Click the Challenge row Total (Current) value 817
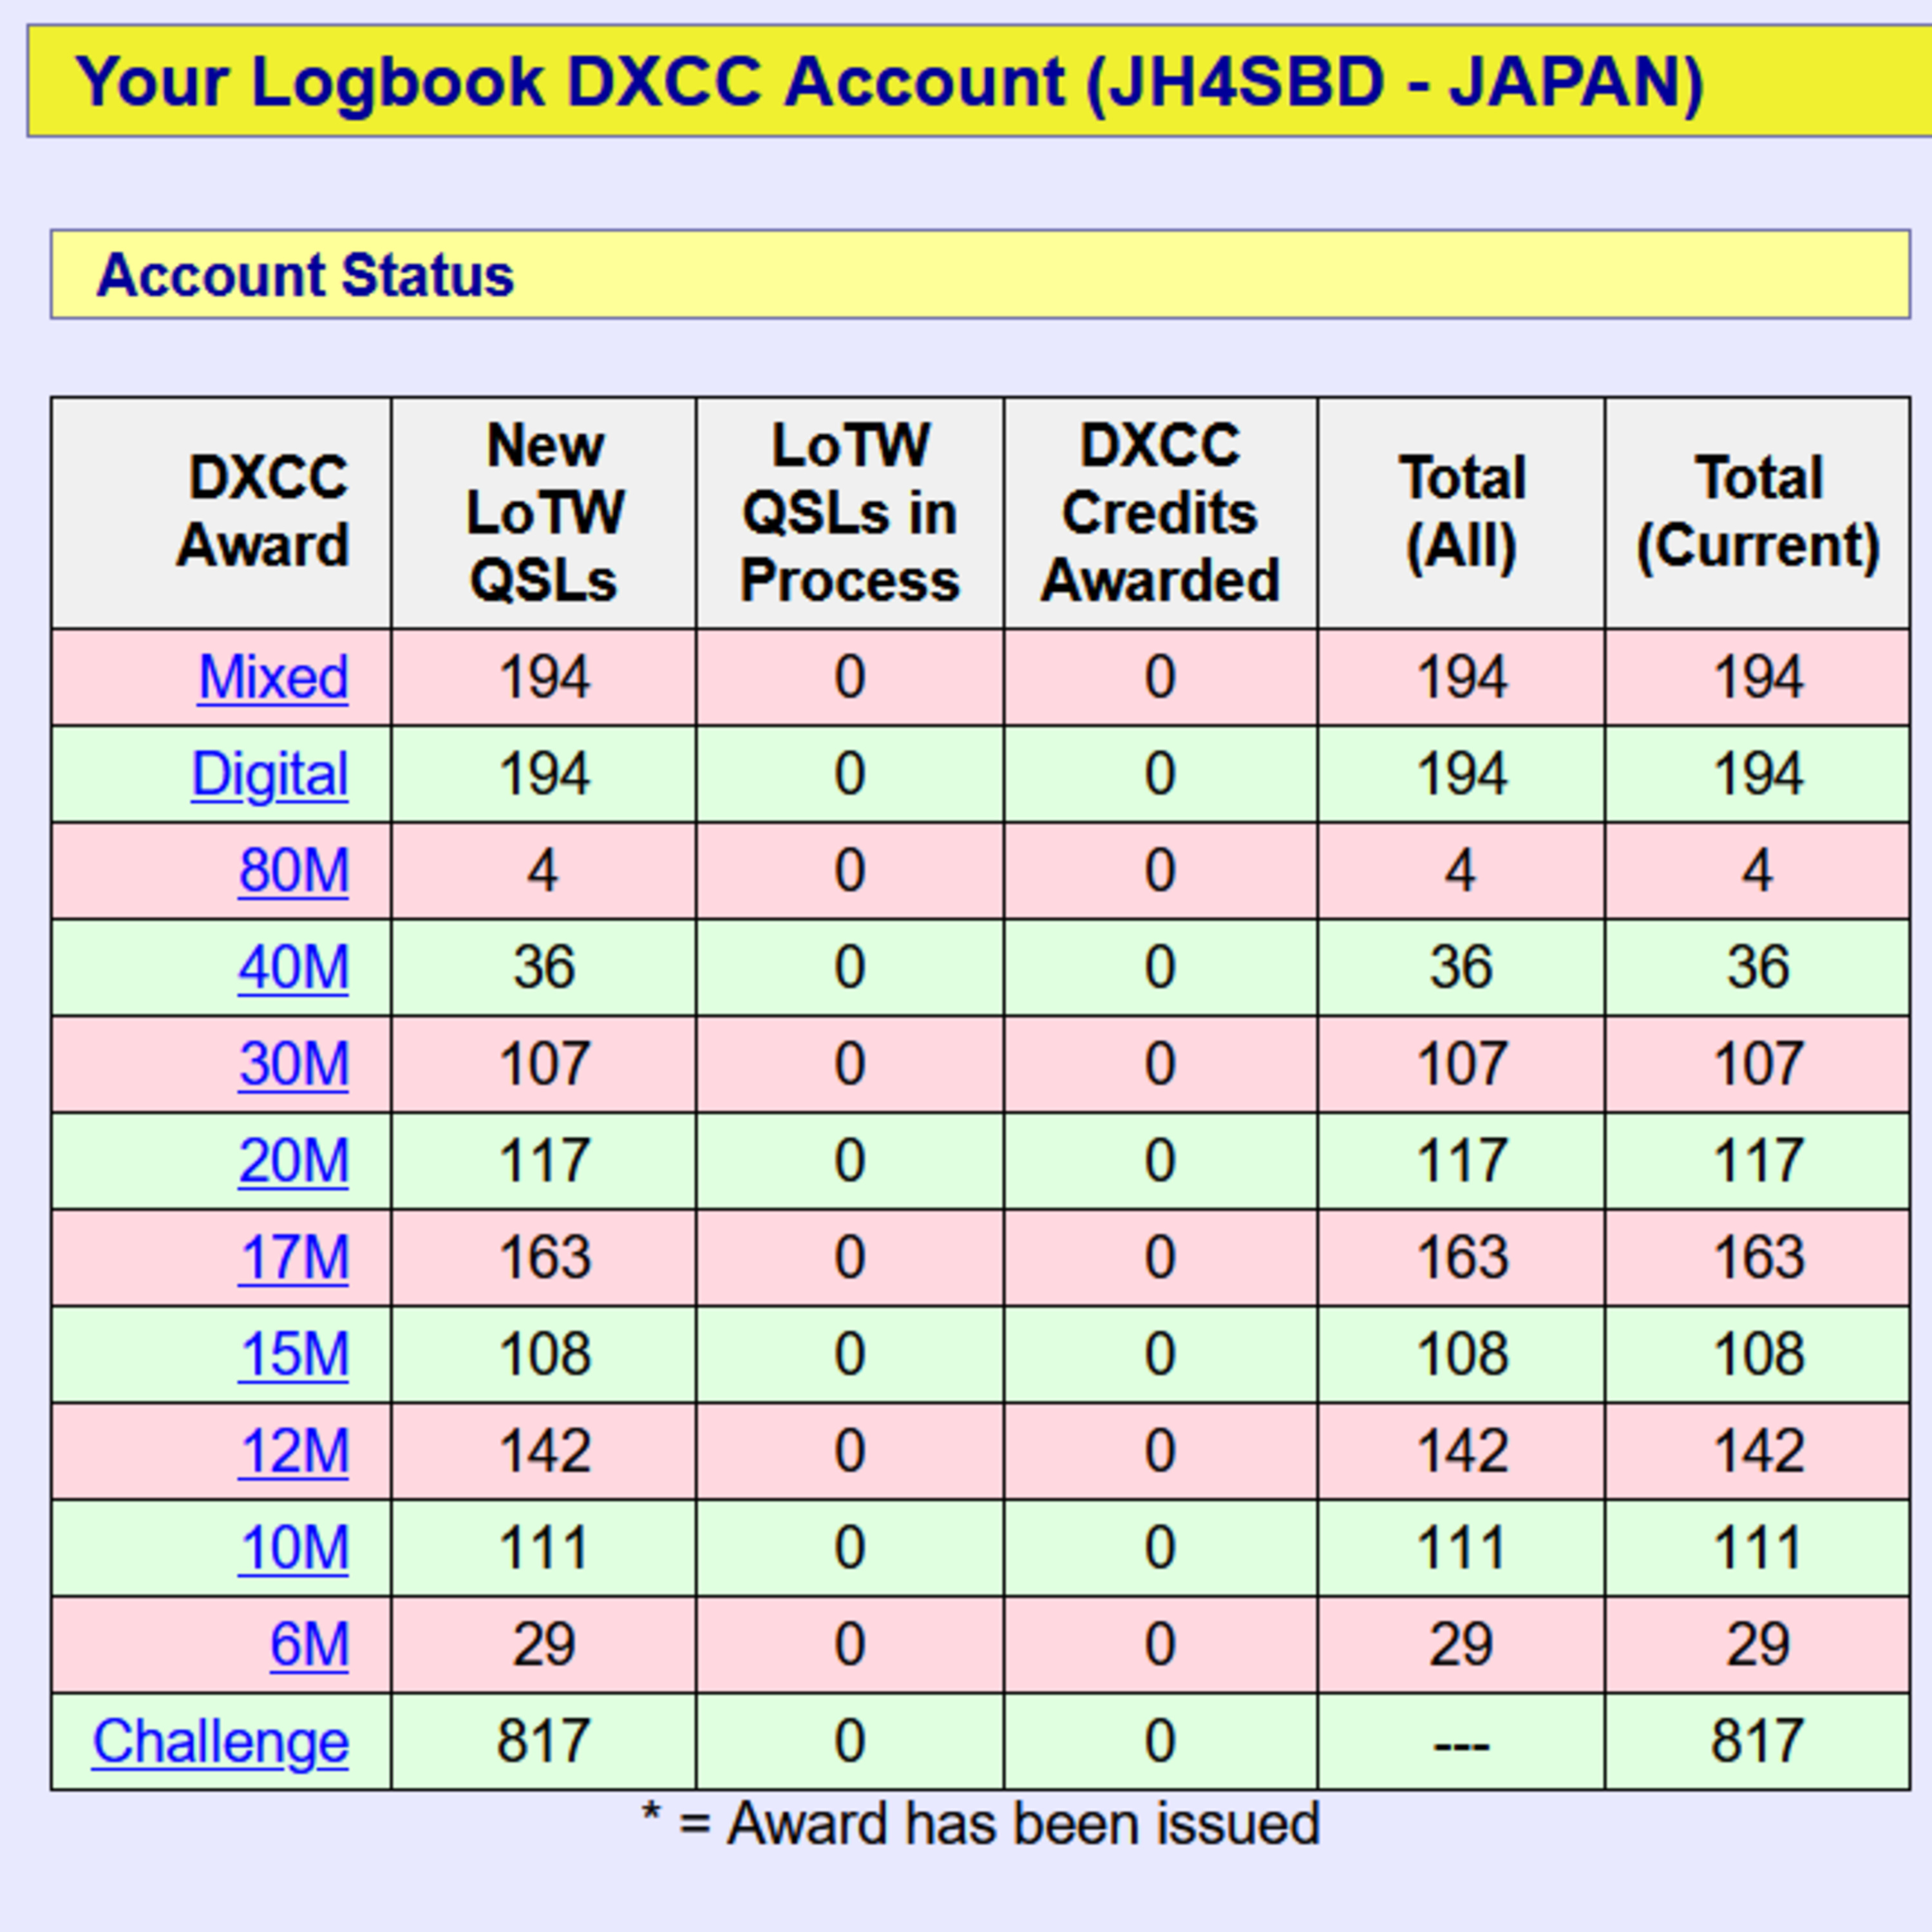The width and height of the screenshot is (1932, 1932). coord(1757,1741)
